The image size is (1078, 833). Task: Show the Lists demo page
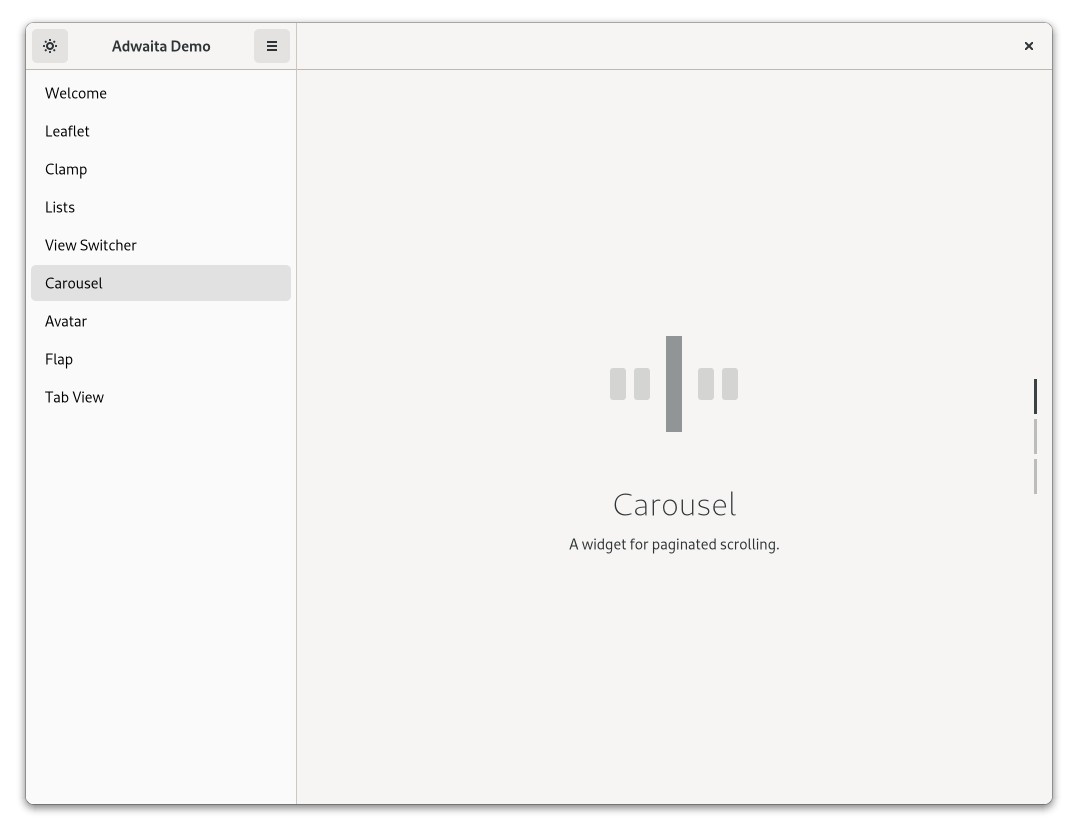coord(60,207)
